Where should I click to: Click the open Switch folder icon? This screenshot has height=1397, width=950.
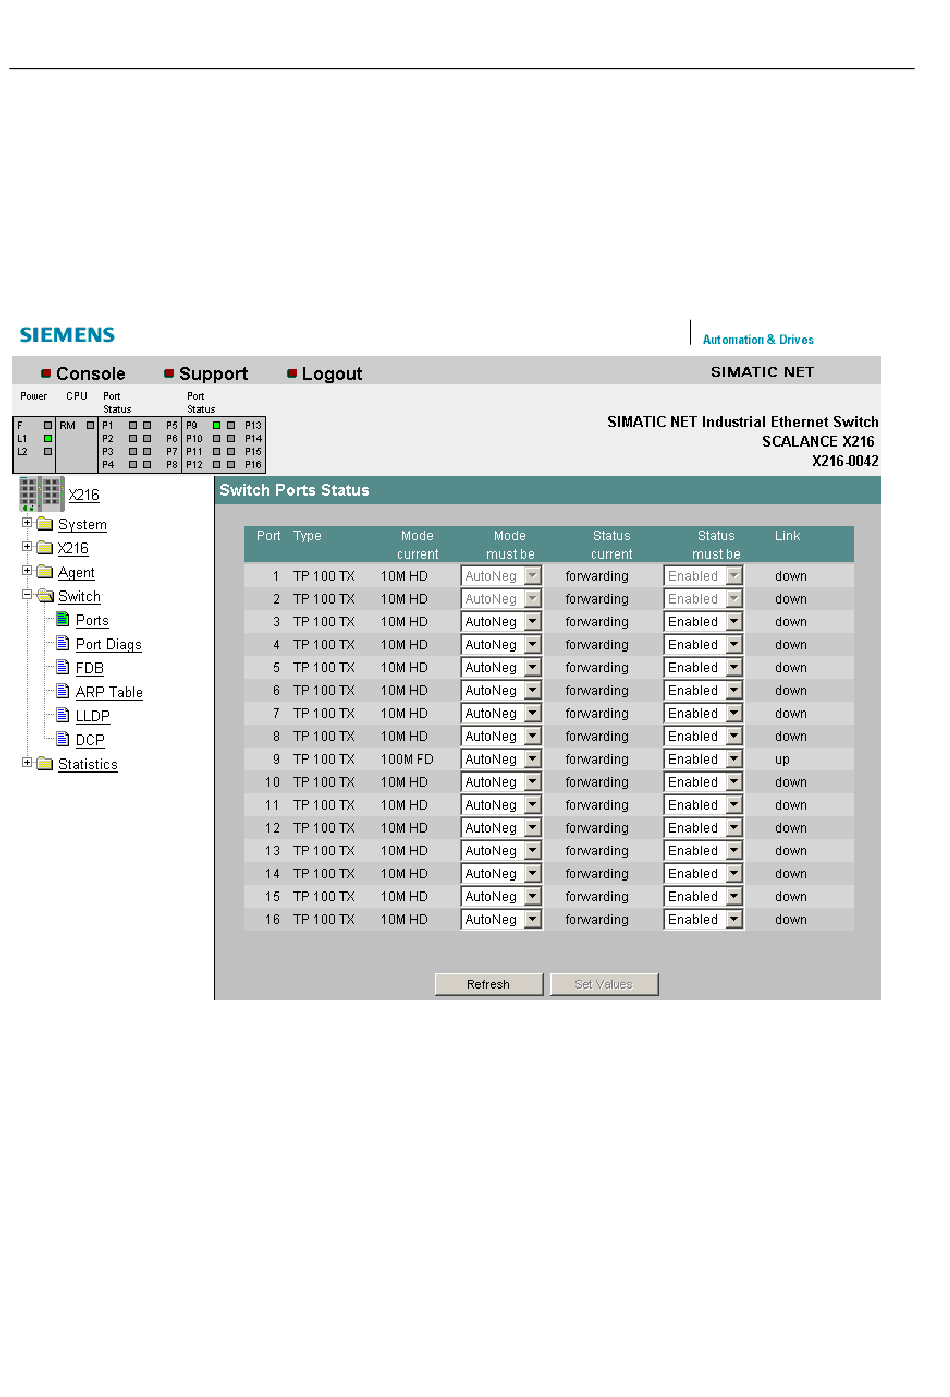click(x=45, y=596)
